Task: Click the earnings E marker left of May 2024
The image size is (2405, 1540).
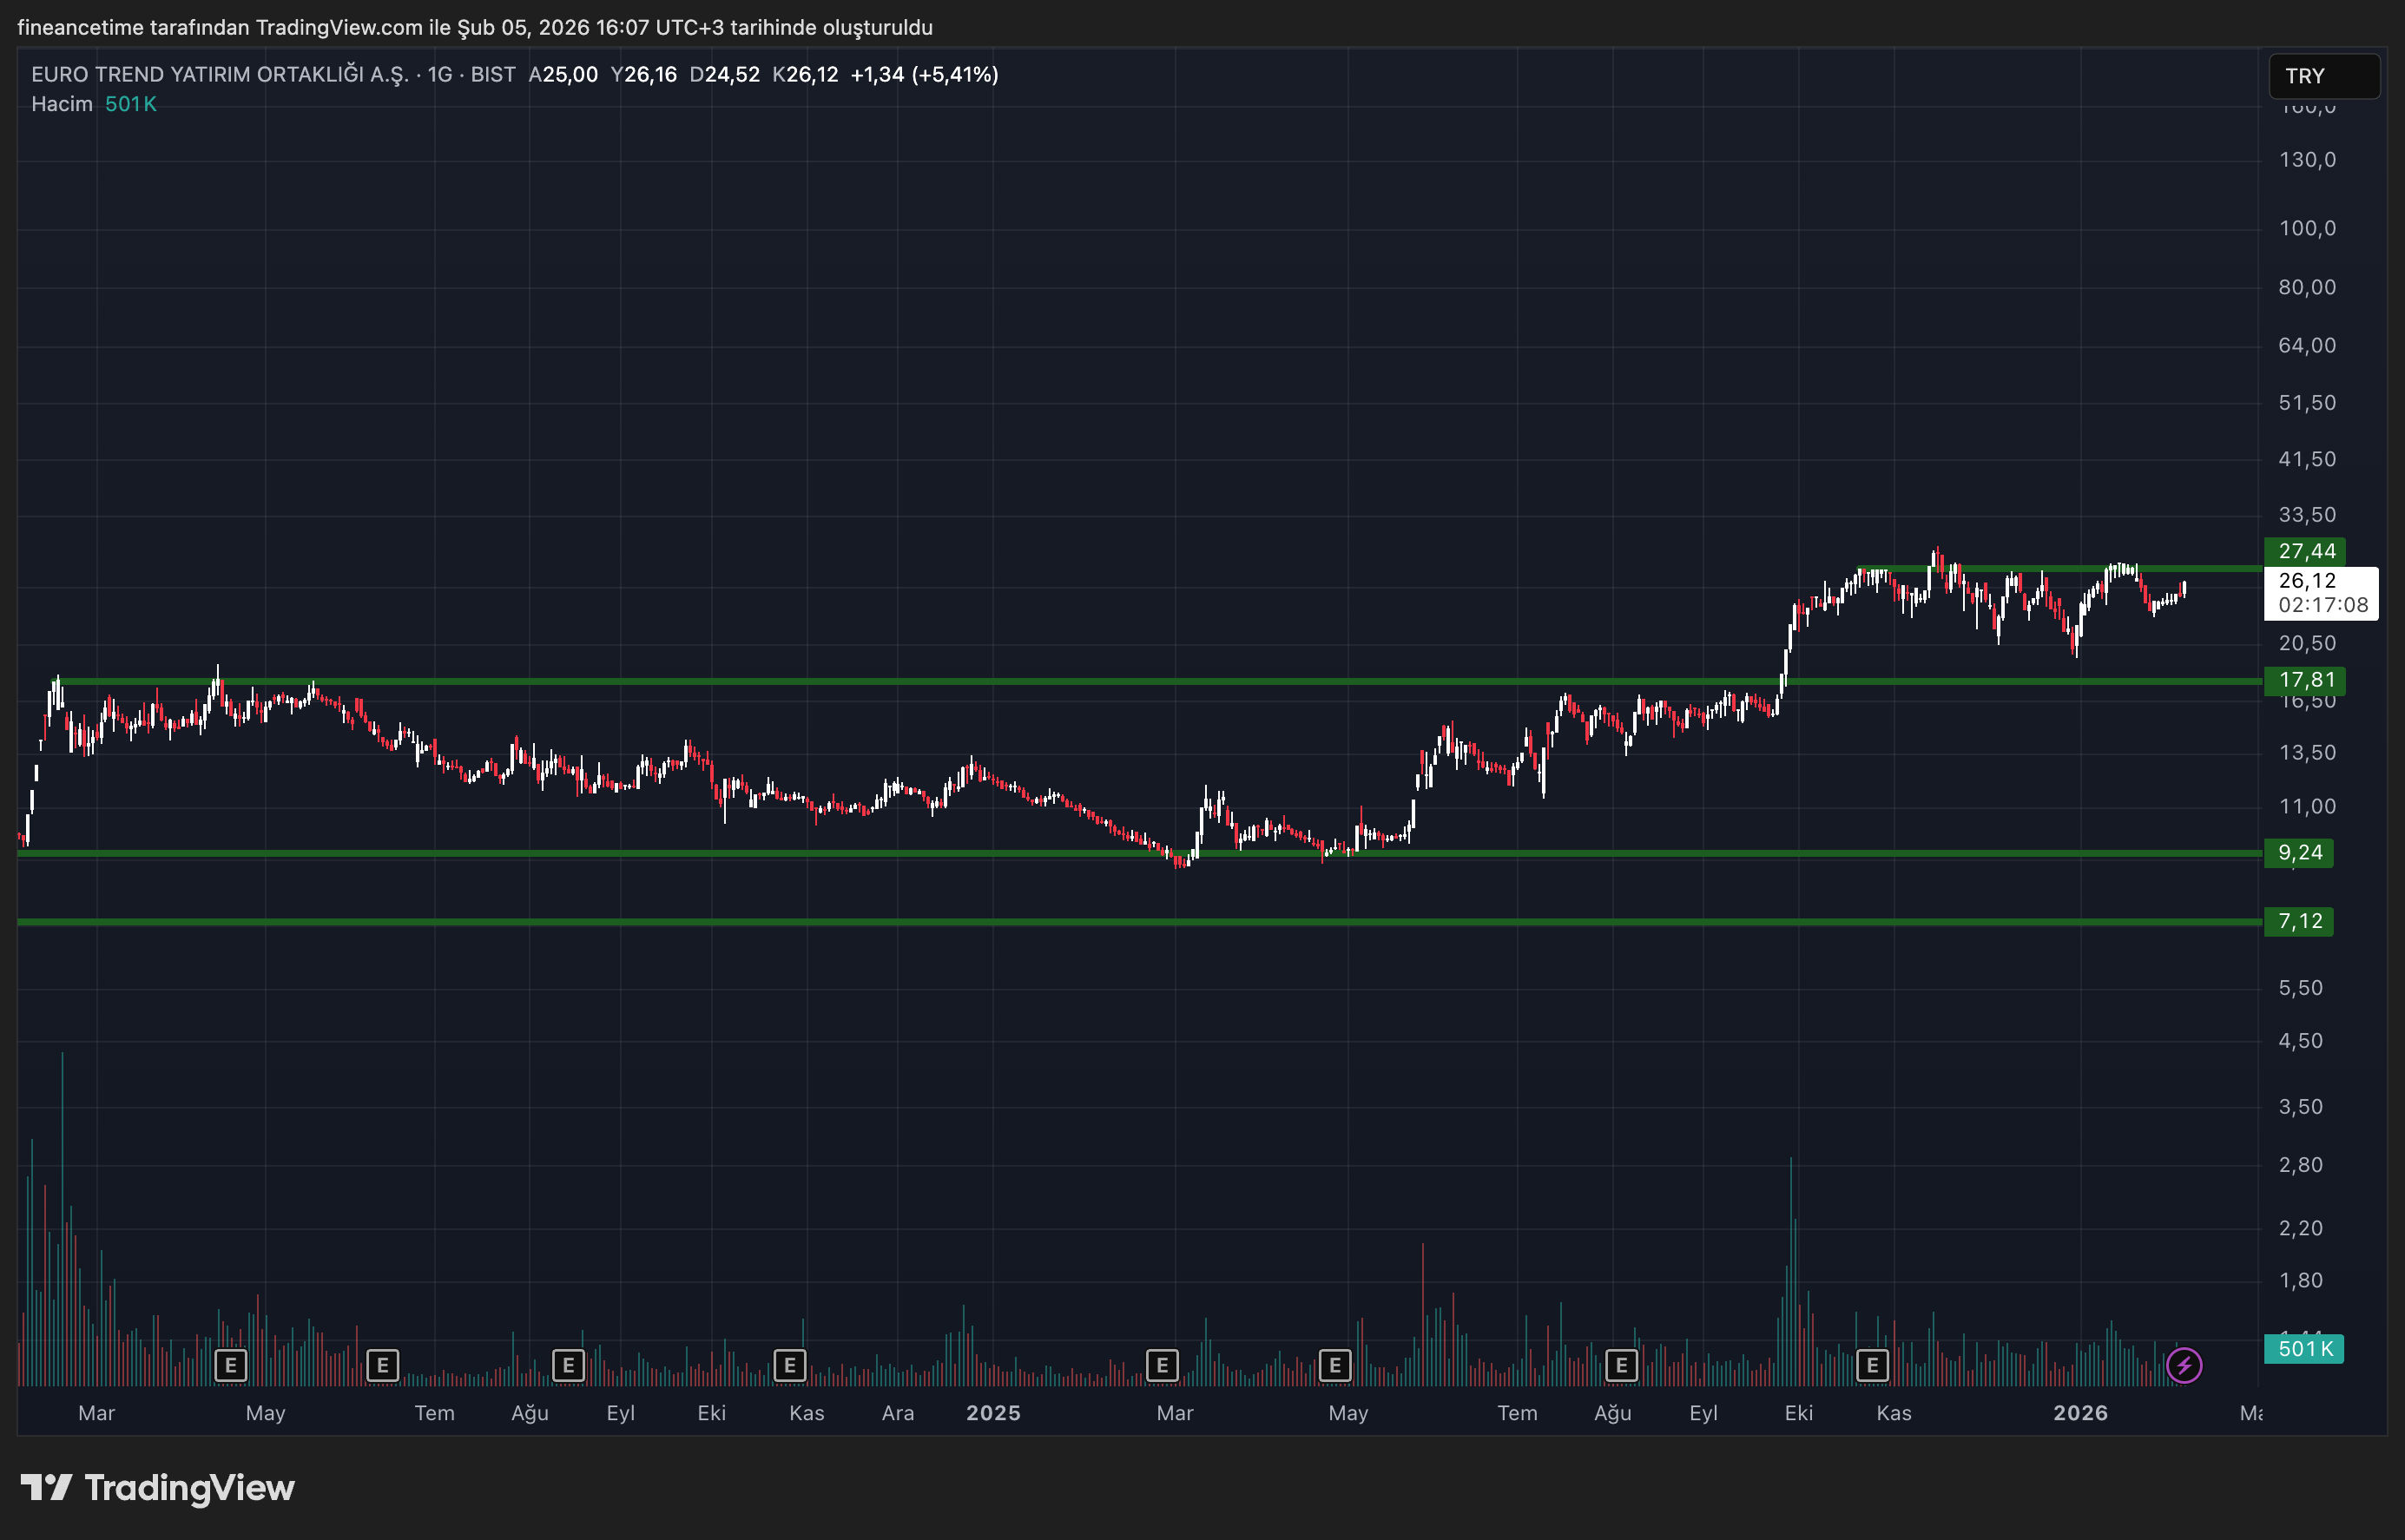Action: 231,1365
